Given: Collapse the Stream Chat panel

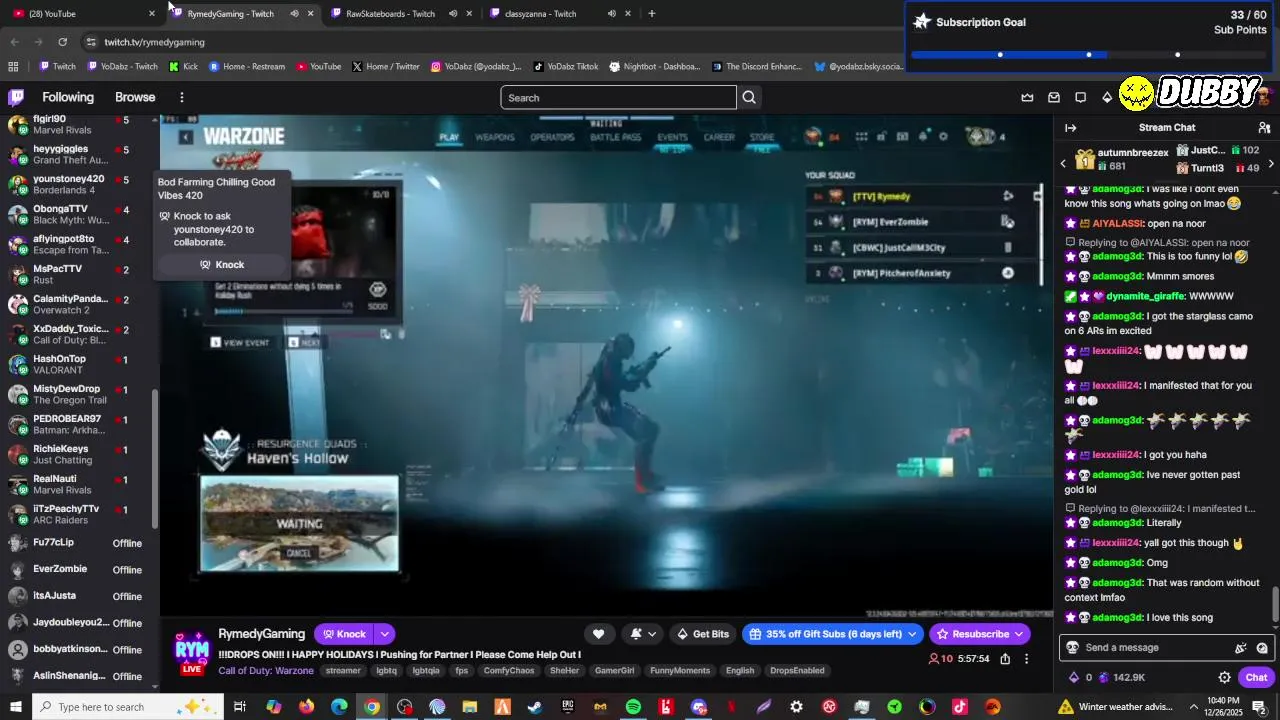Looking at the screenshot, I should 1070,127.
